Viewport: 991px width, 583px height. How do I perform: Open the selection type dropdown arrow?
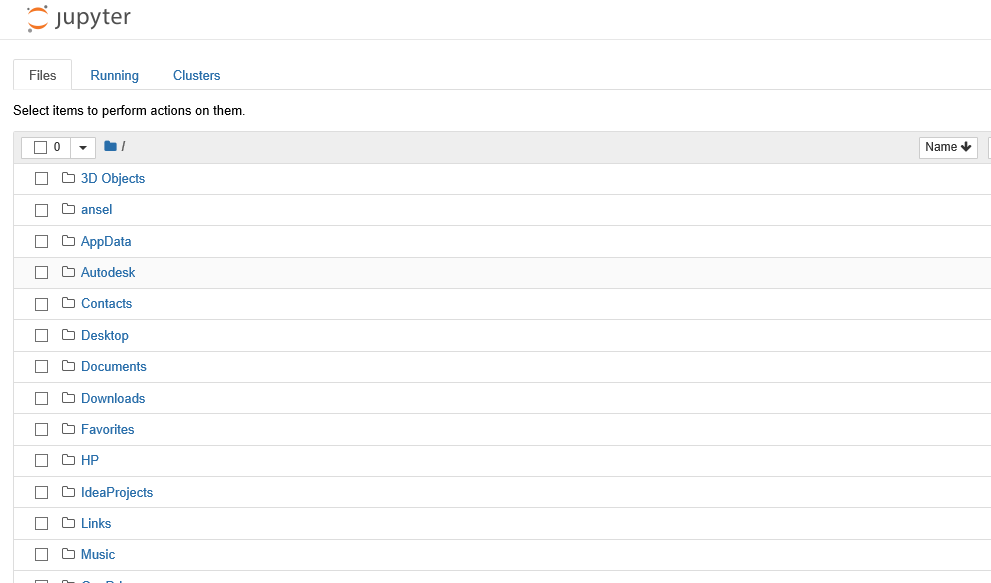83,148
